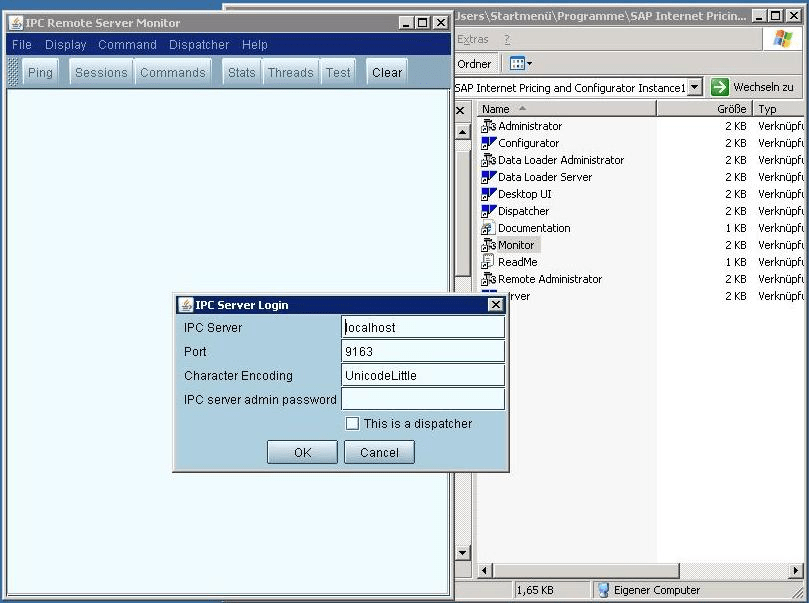Sort by the Name column header
Viewport: 809px width, 603px height.
click(x=567, y=109)
